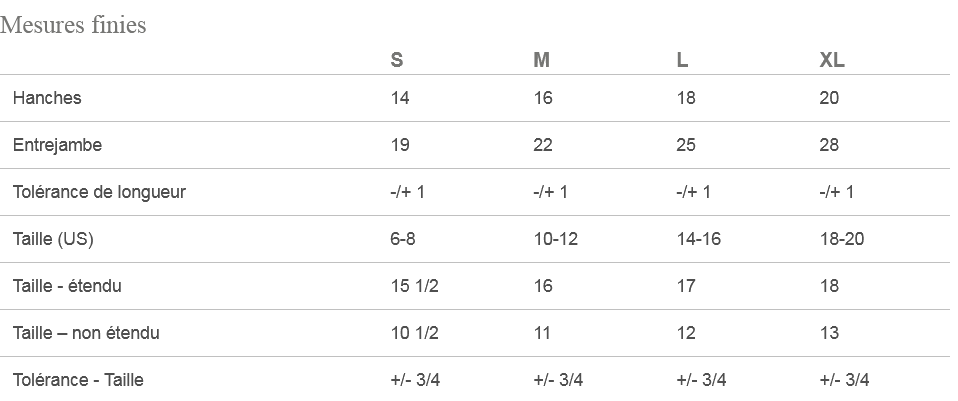Select the "Taille (US)" row label
Screen dimensions: 958x401
click(53, 239)
